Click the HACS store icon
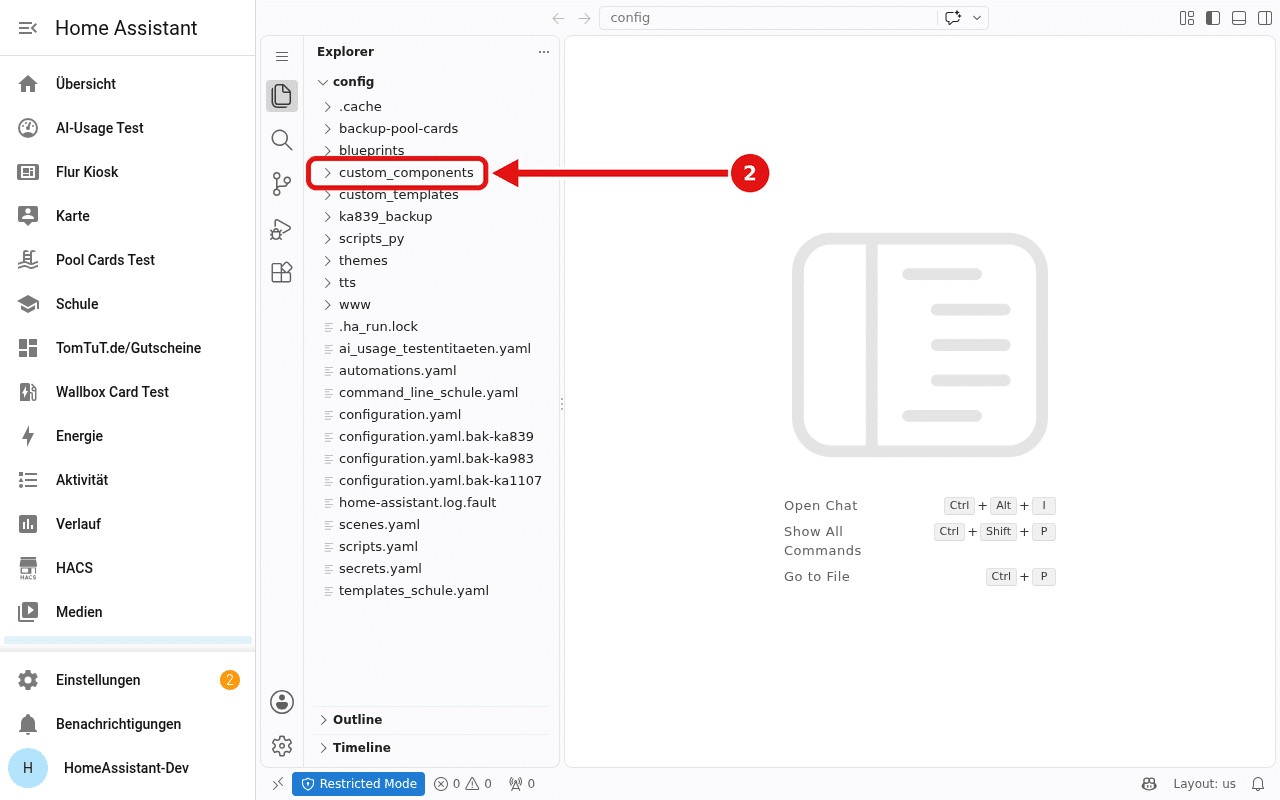This screenshot has height=800, width=1280. click(x=28, y=568)
